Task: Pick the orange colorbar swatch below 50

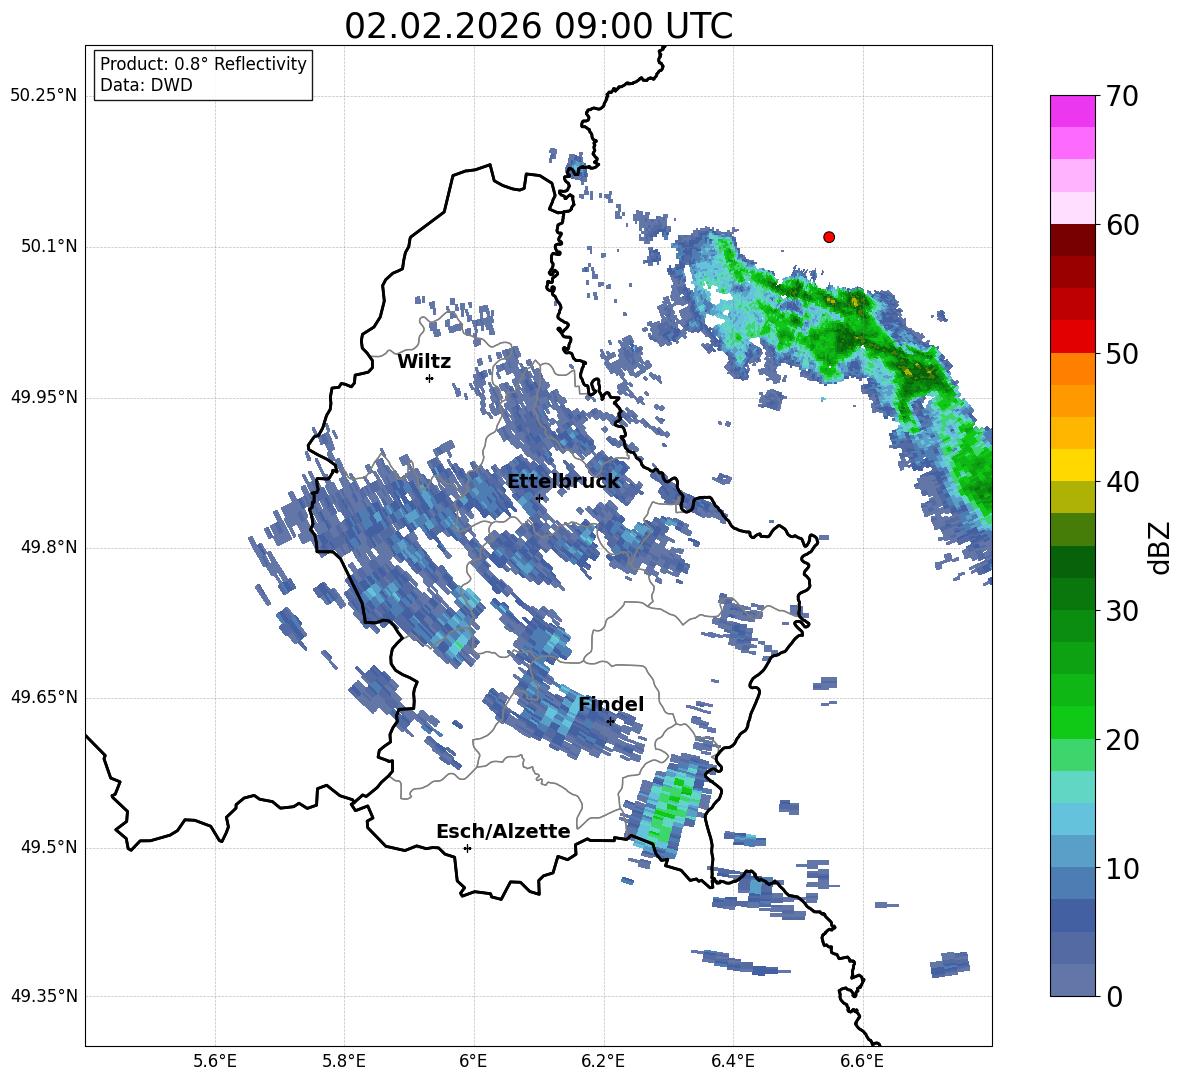Action: click(x=1072, y=368)
